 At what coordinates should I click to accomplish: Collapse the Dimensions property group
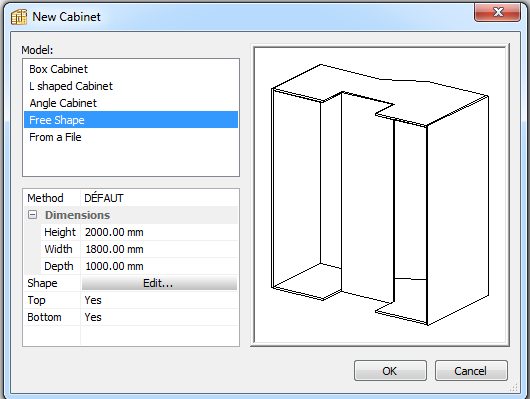tap(32, 215)
